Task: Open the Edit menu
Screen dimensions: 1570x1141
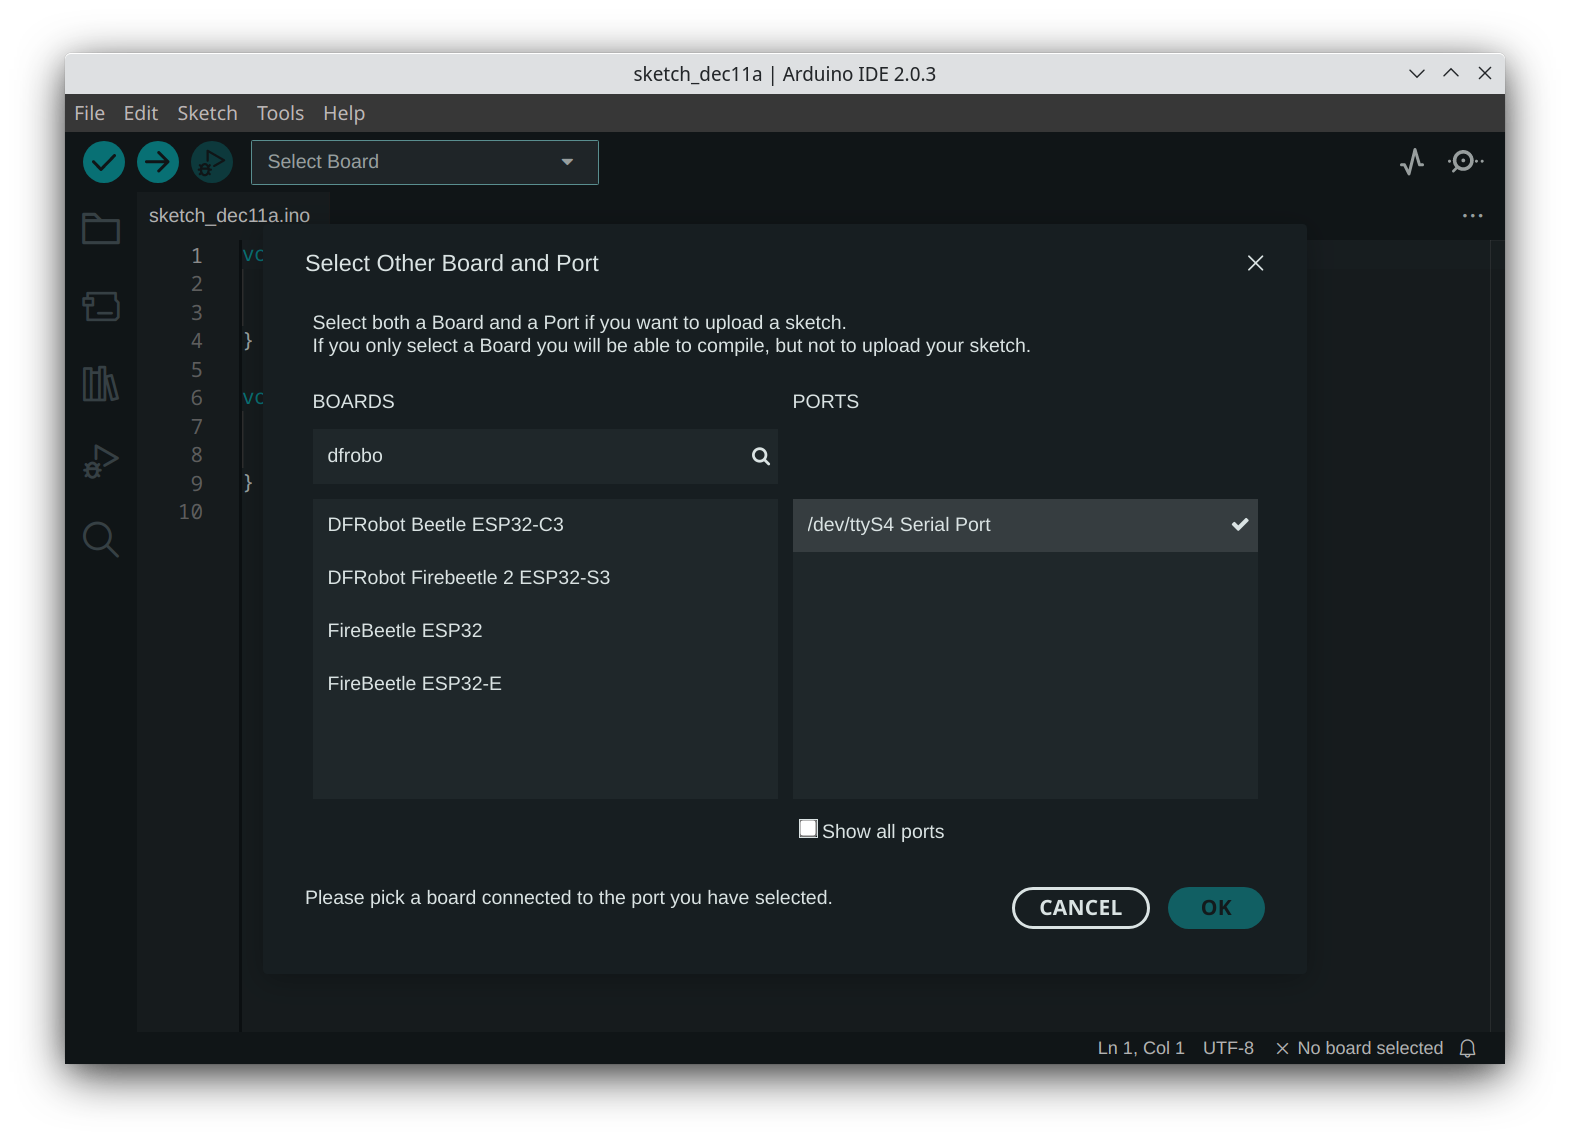Action: pos(141,113)
